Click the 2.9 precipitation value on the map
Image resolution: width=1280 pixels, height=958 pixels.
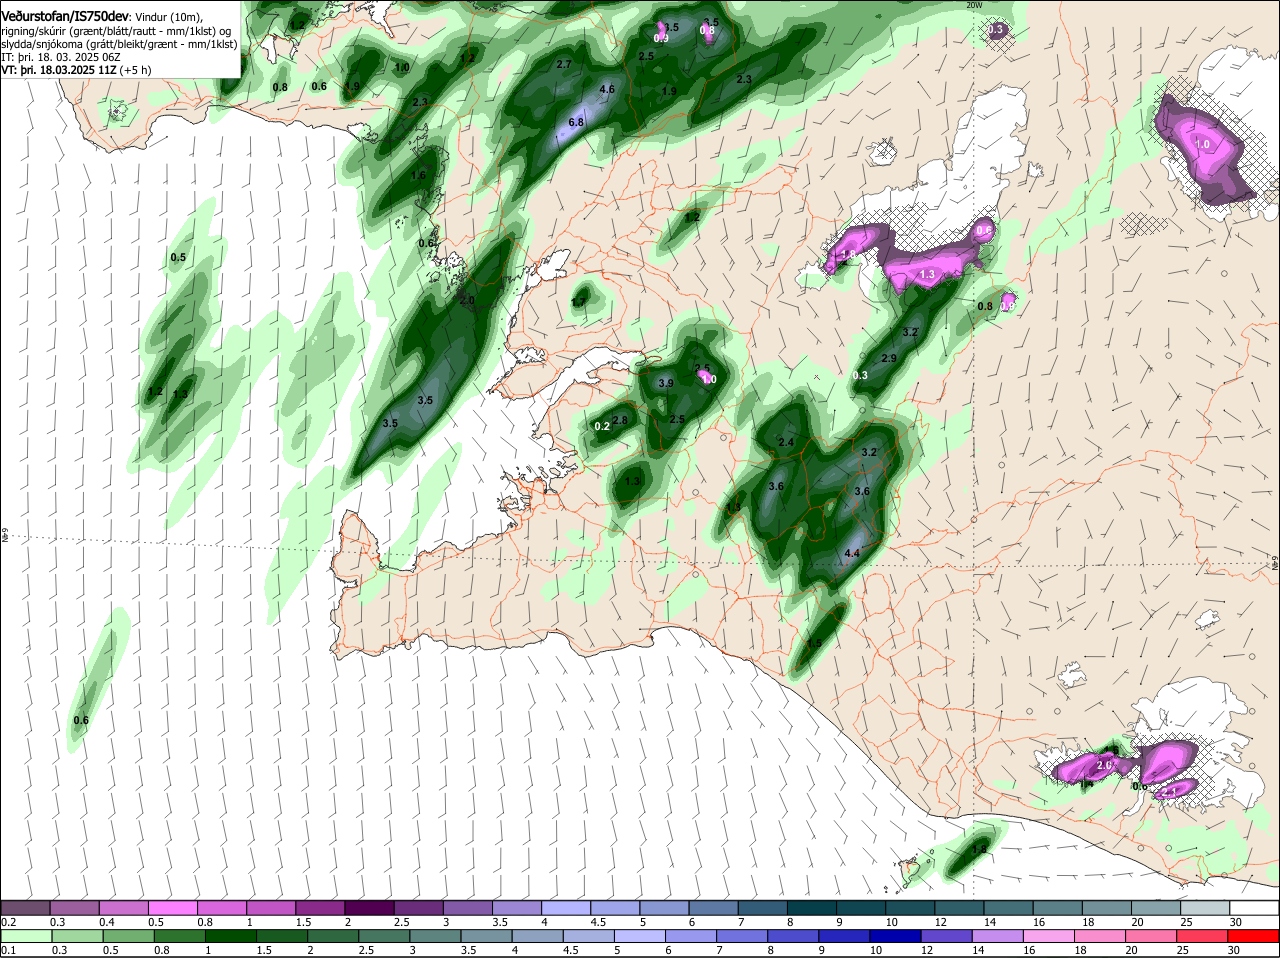[889, 358]
